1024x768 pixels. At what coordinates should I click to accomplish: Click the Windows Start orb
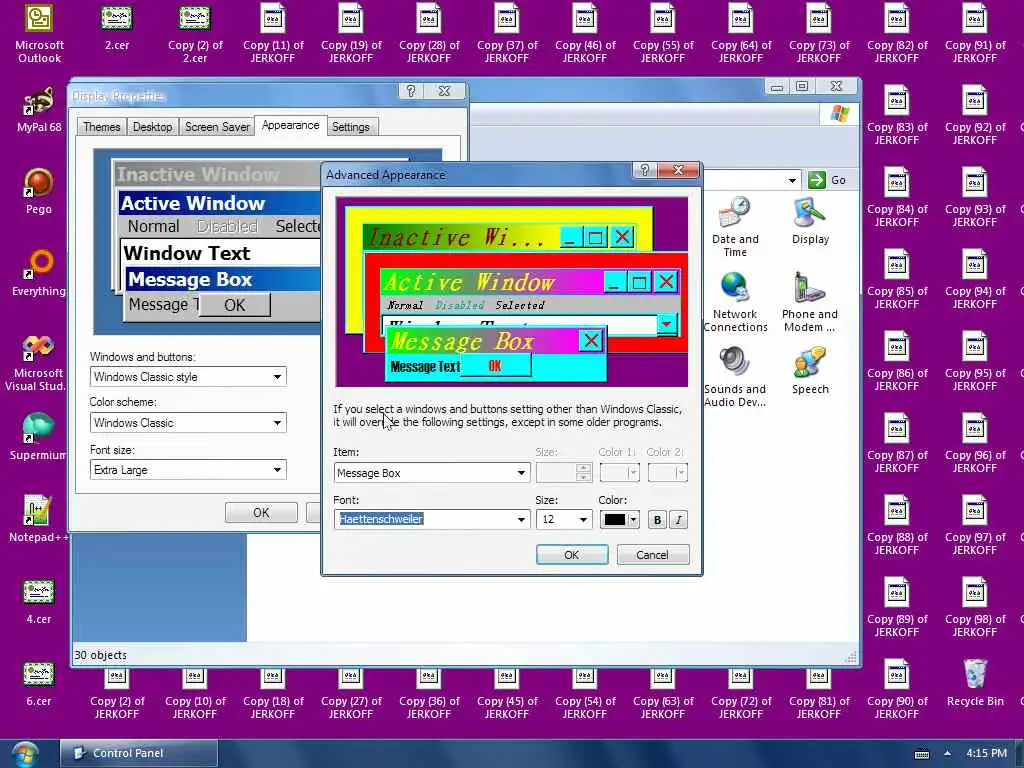(x=24, y=754)
